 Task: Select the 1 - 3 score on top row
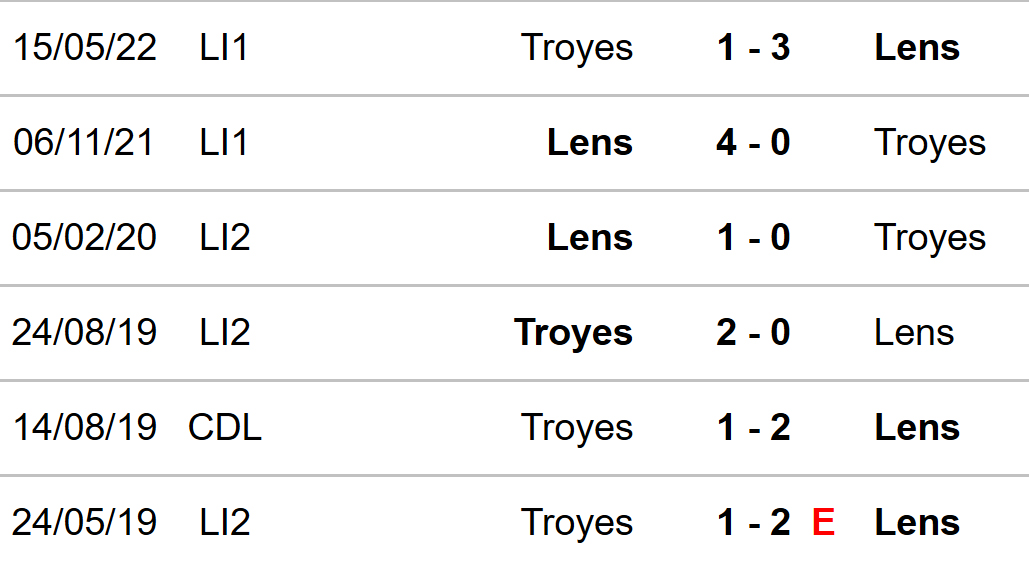tap(753, 48)
